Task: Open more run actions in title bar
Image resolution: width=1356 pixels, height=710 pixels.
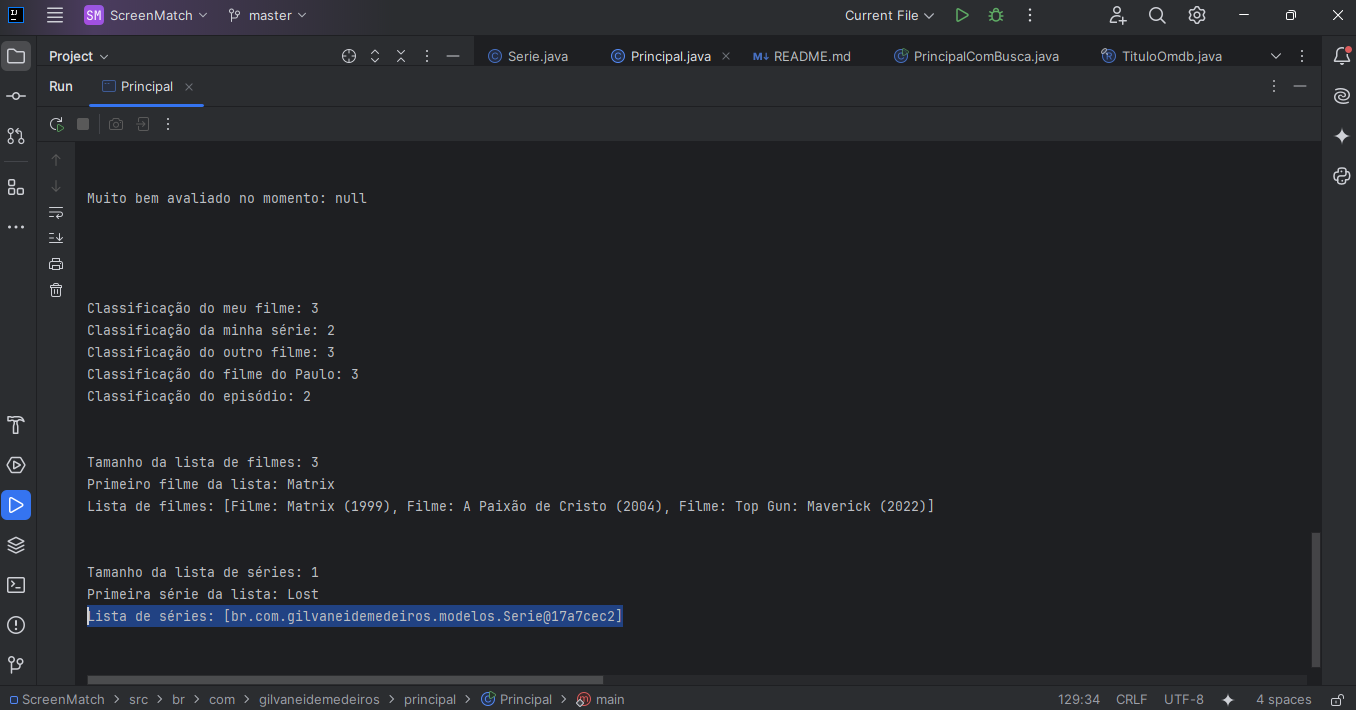Action: pyautogui.click(x=1030, y=15)
